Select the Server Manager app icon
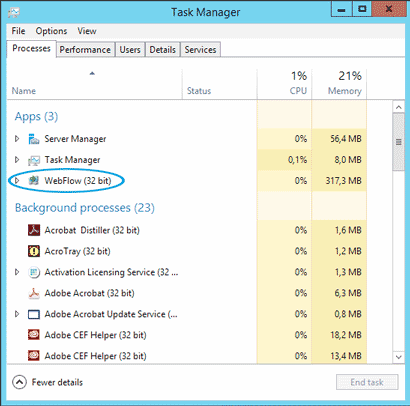The width and height of the screenshot is (410, 406). click(x=34, y=139)
